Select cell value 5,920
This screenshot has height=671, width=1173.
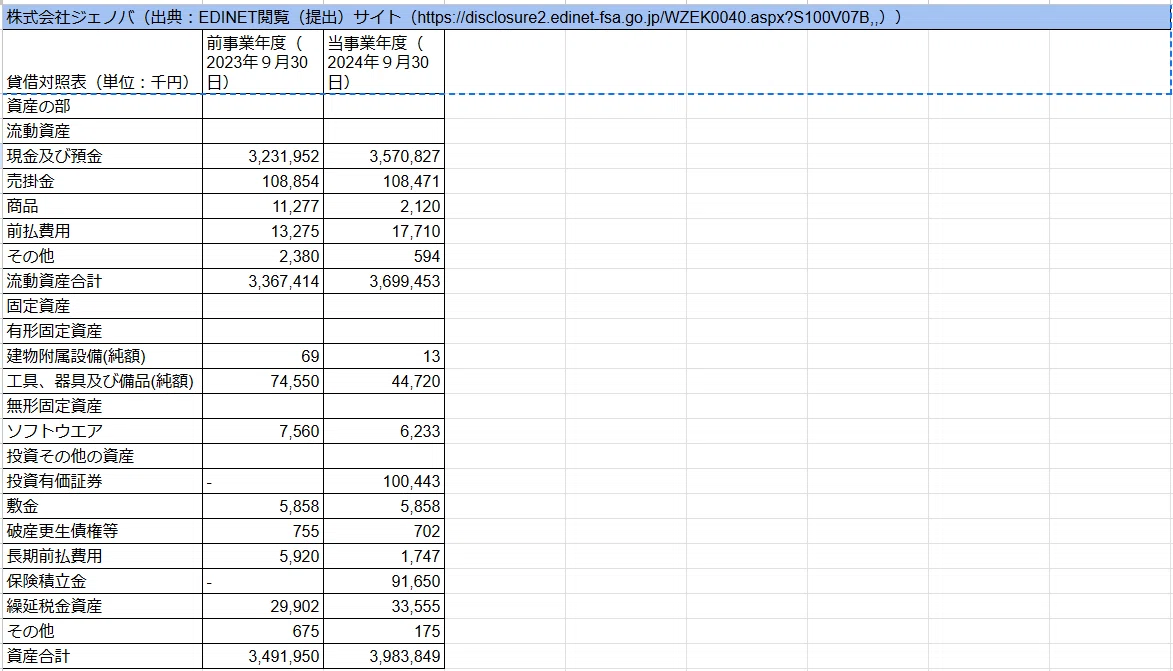[263, 557]
